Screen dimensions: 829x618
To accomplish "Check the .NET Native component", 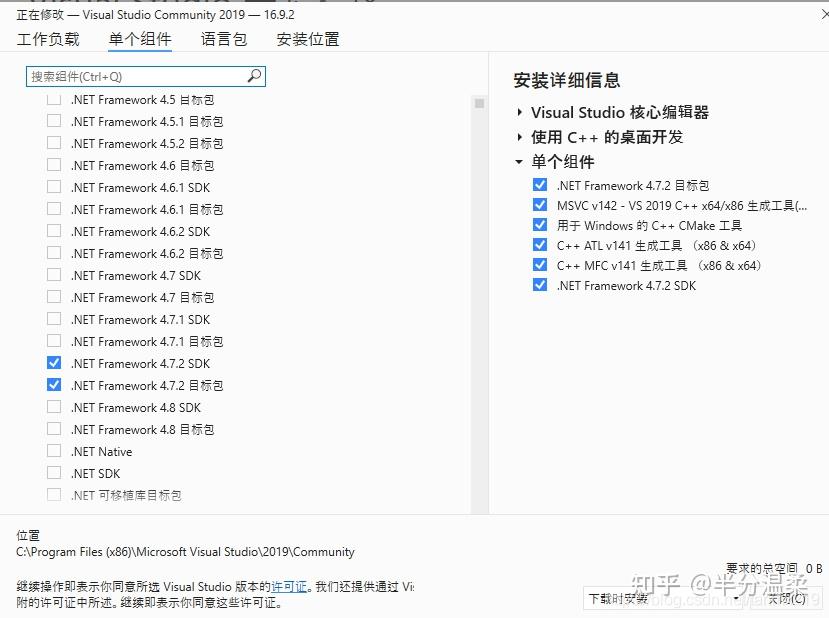I will point(54,451).
